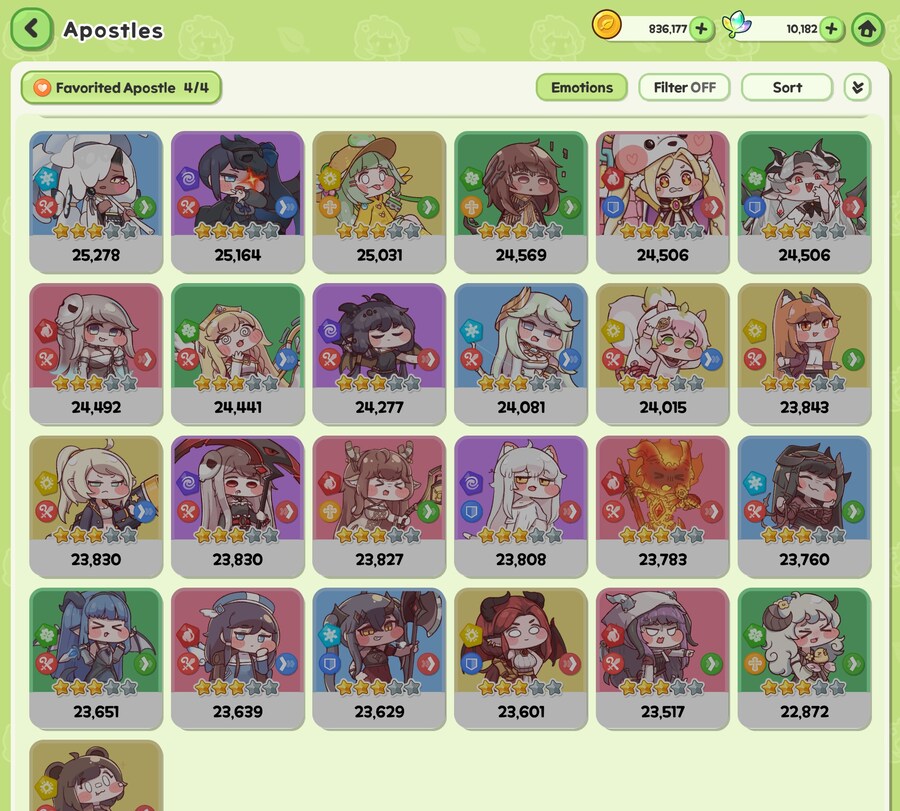Viewport: 900px width, 811px height.
Task: Open the flame golem apostle with 23,783
Action: click(662, 506)
